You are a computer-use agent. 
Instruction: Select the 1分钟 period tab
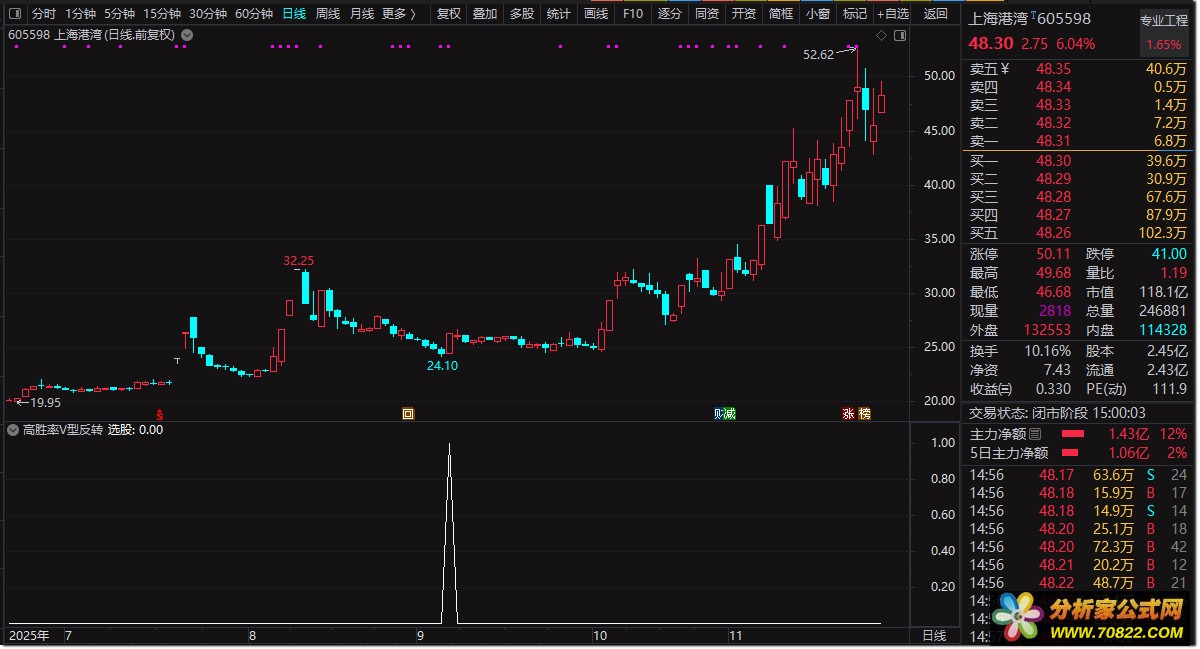[80, 14]
